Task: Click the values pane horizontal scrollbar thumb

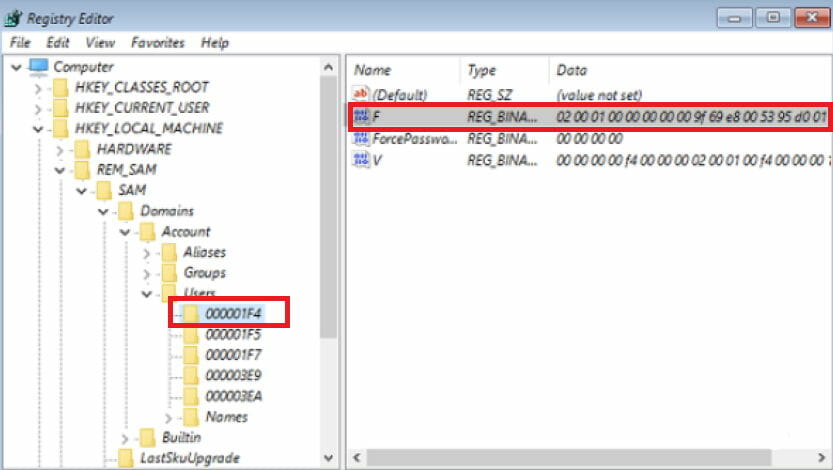Action: tap(568, 457)
